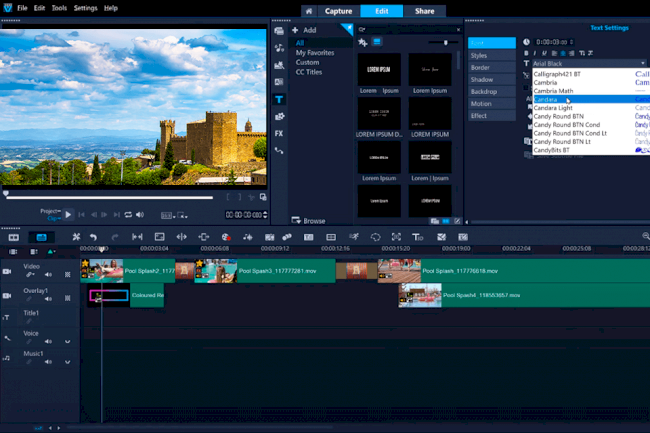Adjust the library thumbnail size slider

(x=444, y=42)
